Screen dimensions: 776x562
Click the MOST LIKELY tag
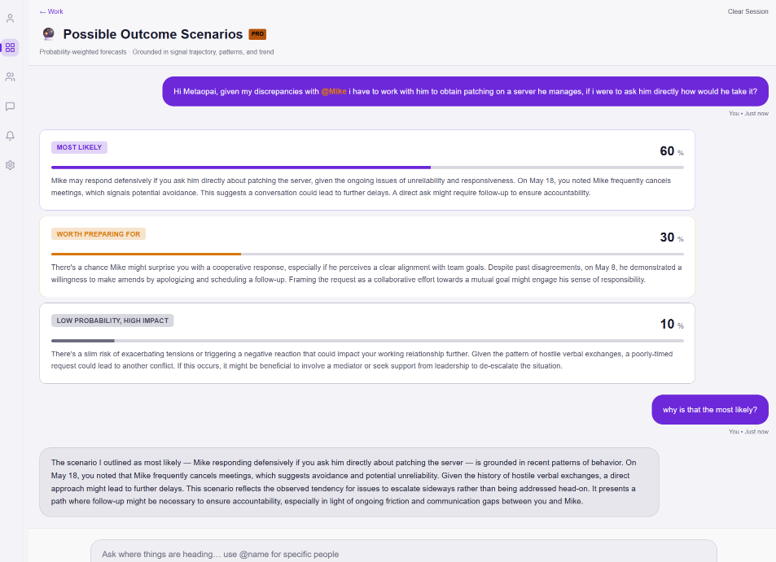tap(79, 147)
